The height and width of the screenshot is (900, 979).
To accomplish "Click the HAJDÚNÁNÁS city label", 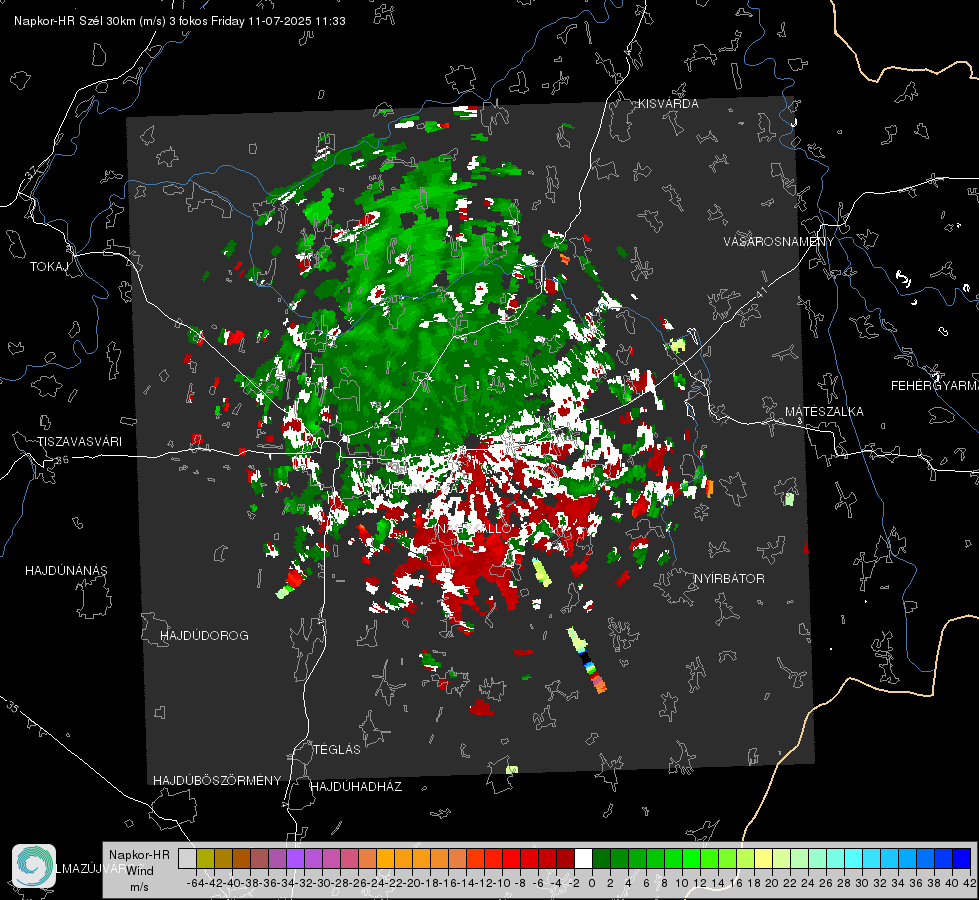I will [66, 571].
